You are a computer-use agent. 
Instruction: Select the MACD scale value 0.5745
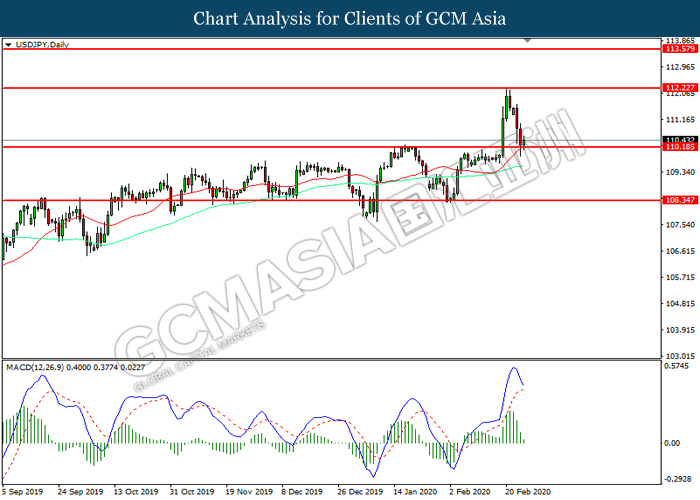pos(677,367)
